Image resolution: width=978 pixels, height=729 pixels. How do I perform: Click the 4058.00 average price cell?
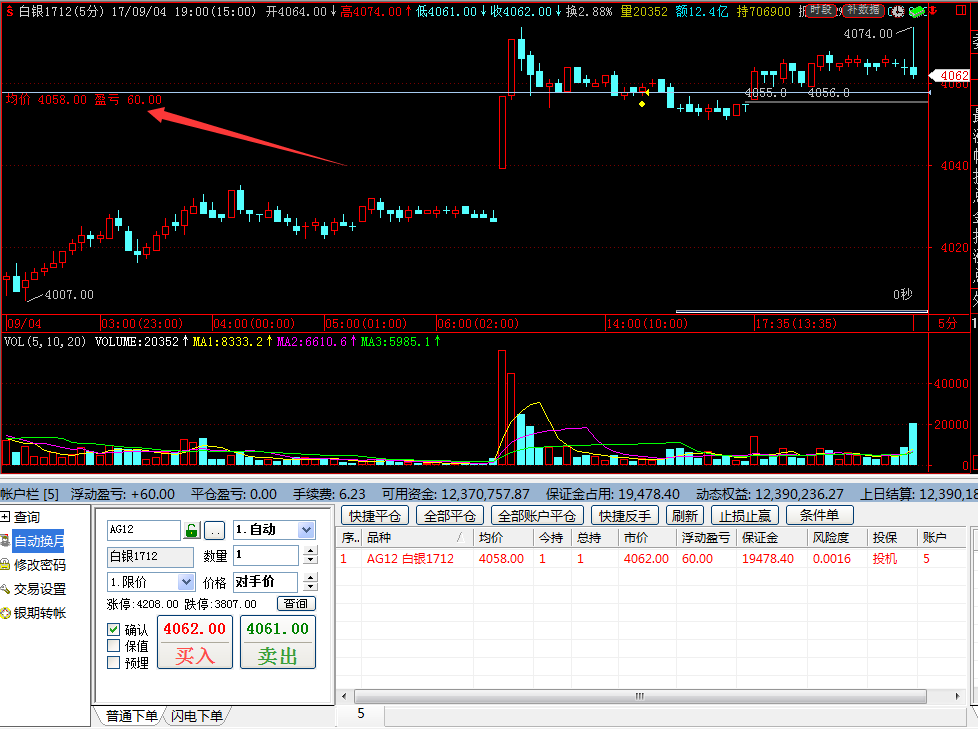coord(501,559)
